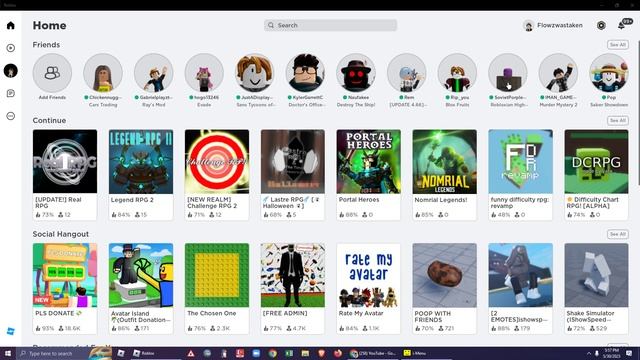The image size is (640, 360).
Task: Open the Shake Simulator game card
Action: click(596, 288)
